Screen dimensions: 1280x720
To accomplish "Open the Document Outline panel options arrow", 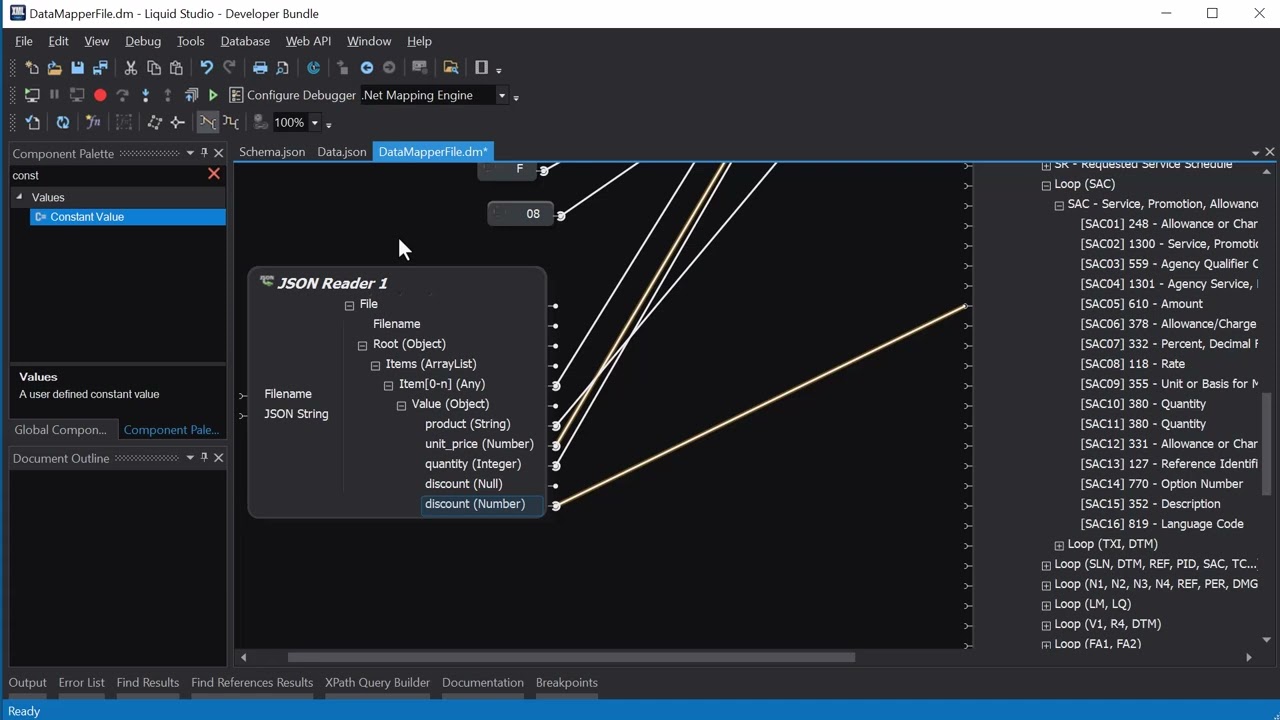I will pos(190,458).
